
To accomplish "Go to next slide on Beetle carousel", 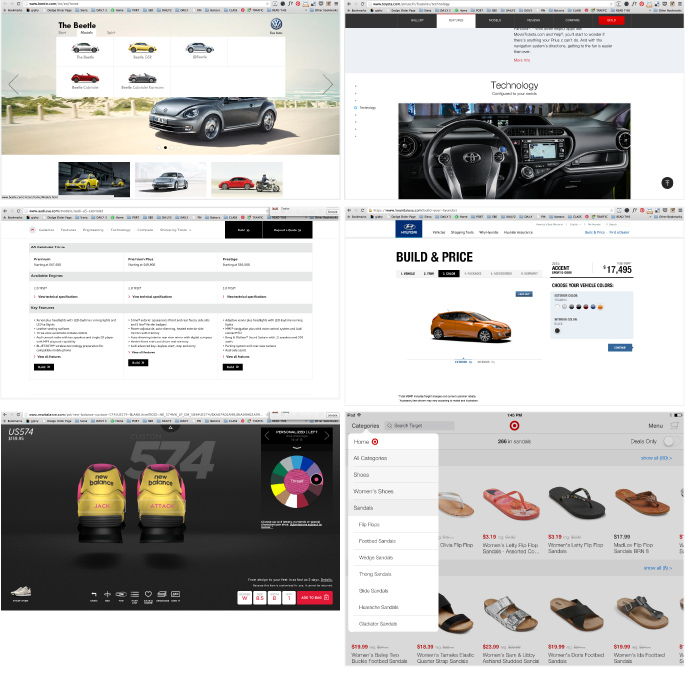I will tap(328, 84).
